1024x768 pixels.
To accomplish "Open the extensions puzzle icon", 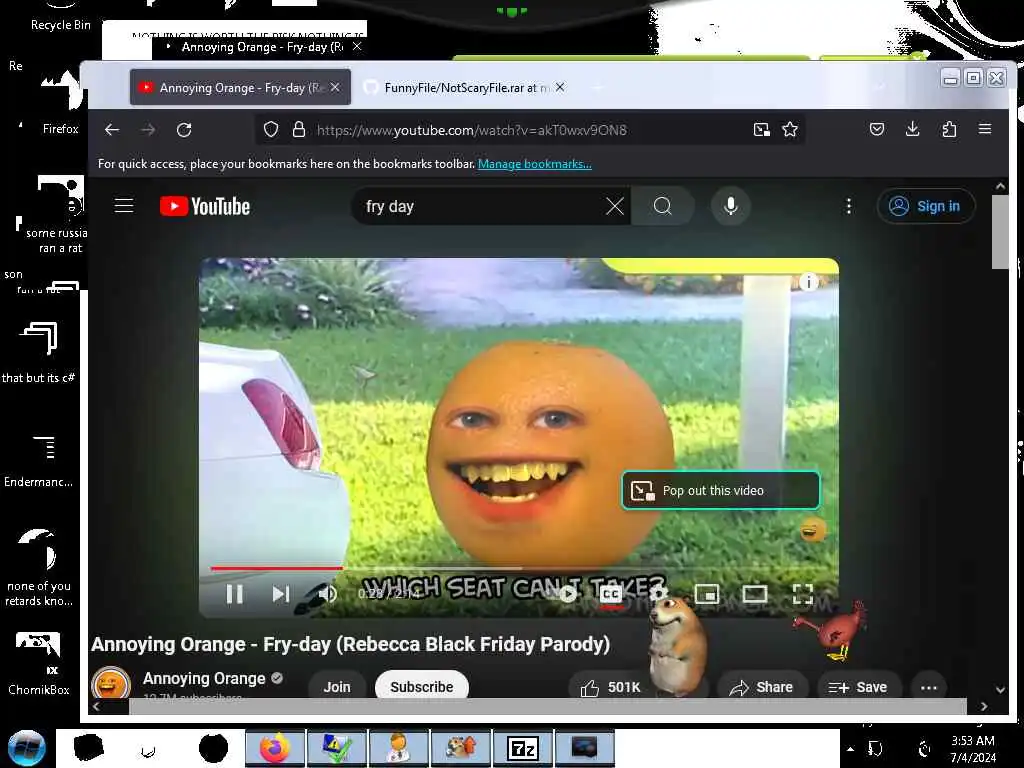I will (x=949, y=129).
